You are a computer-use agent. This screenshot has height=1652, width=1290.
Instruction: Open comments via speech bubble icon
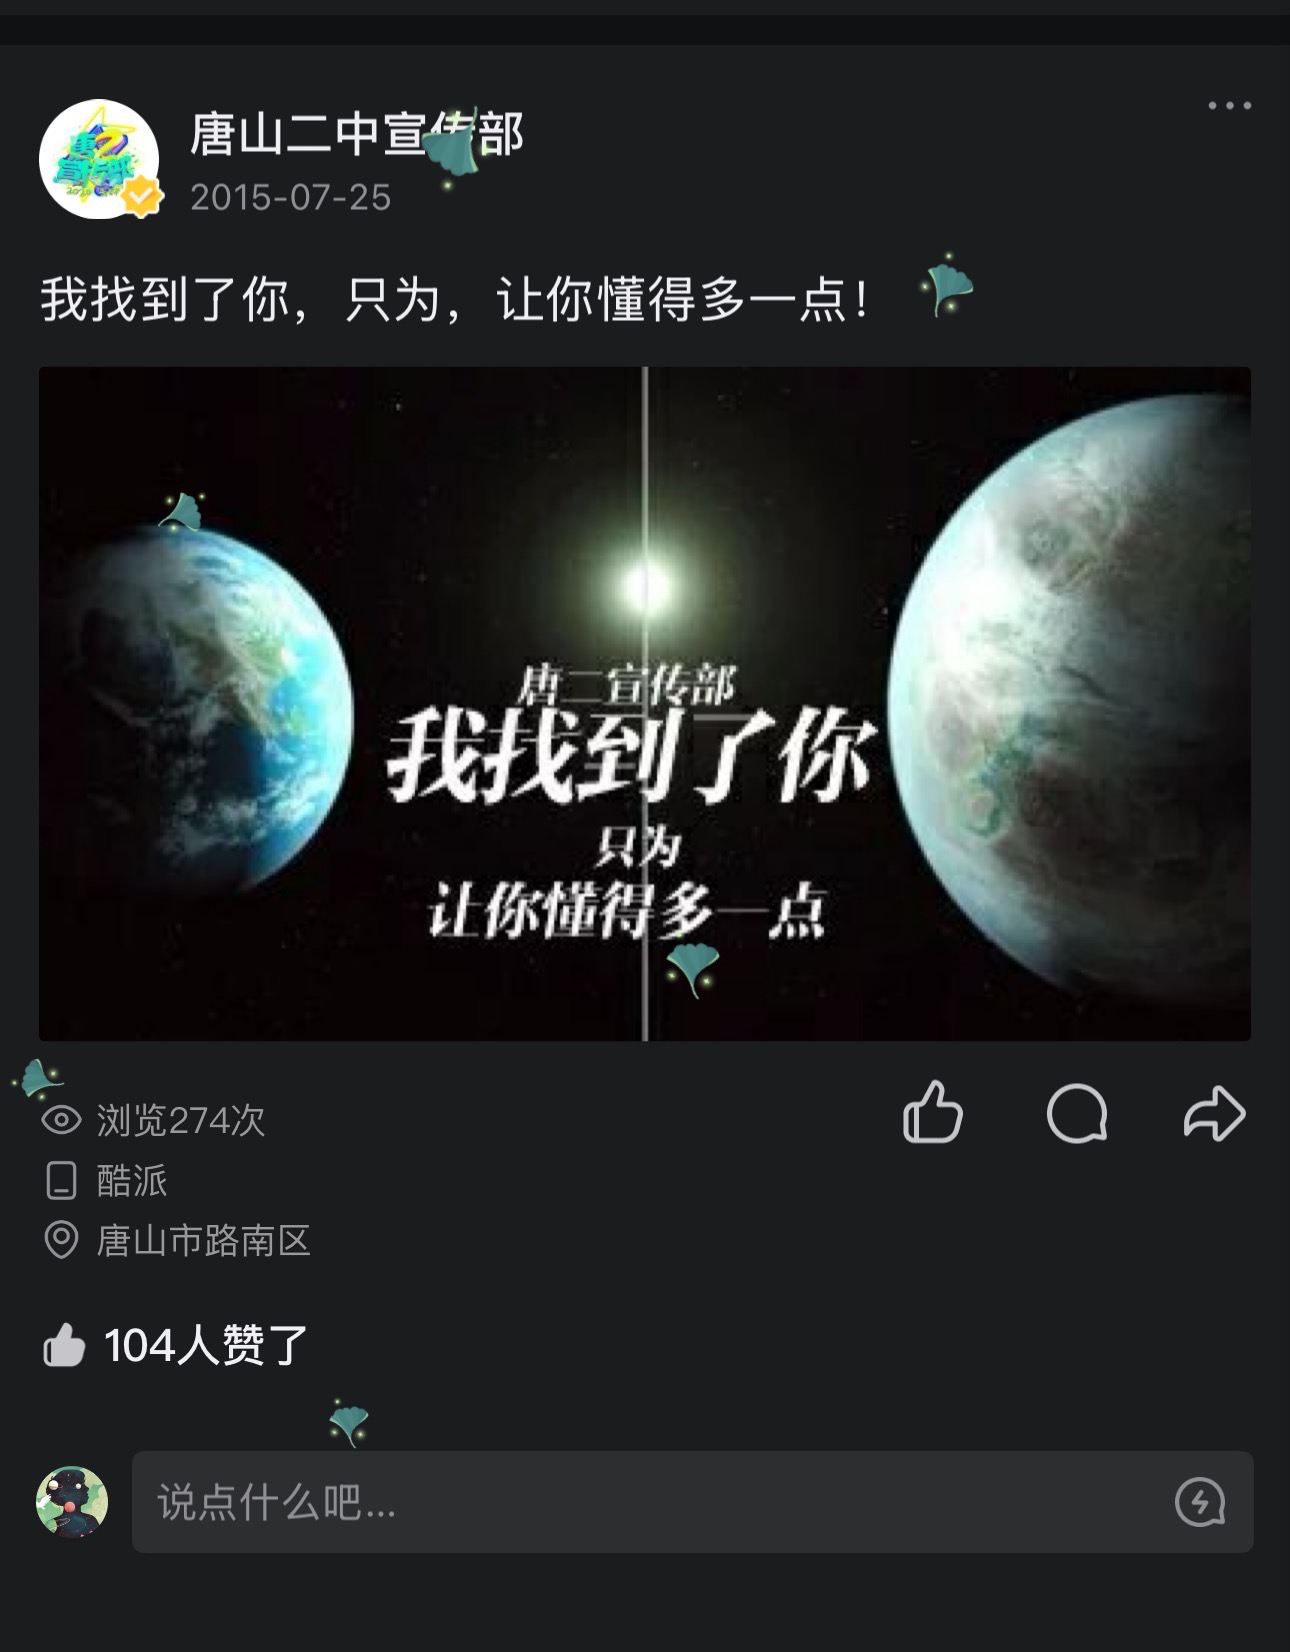(x=1076, y=1113)
